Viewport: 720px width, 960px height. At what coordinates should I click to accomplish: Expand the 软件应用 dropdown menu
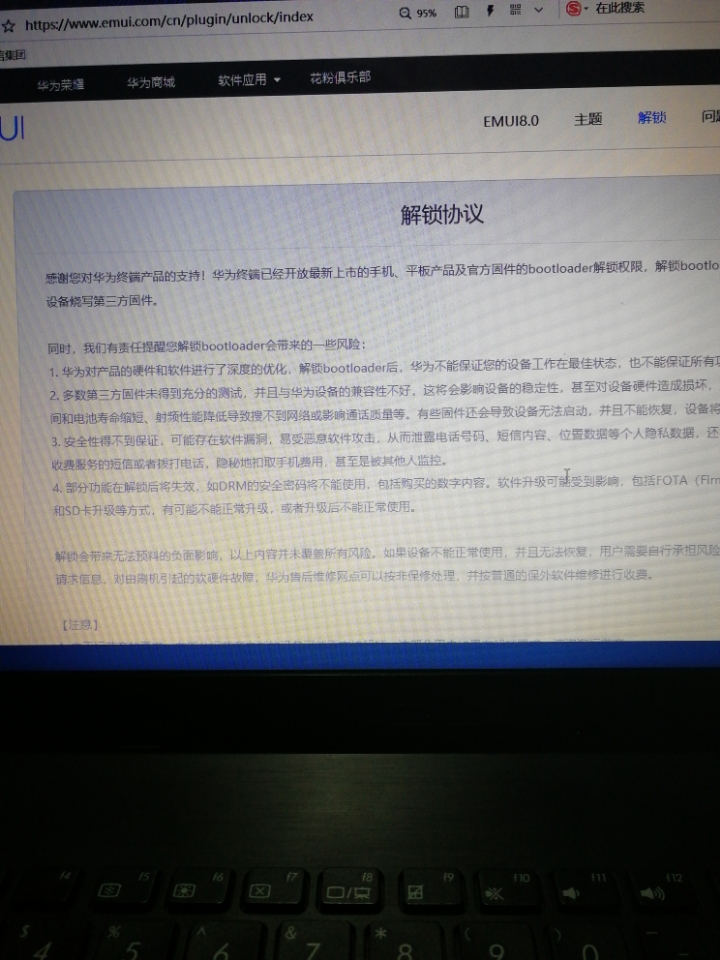tap(249, 80)
